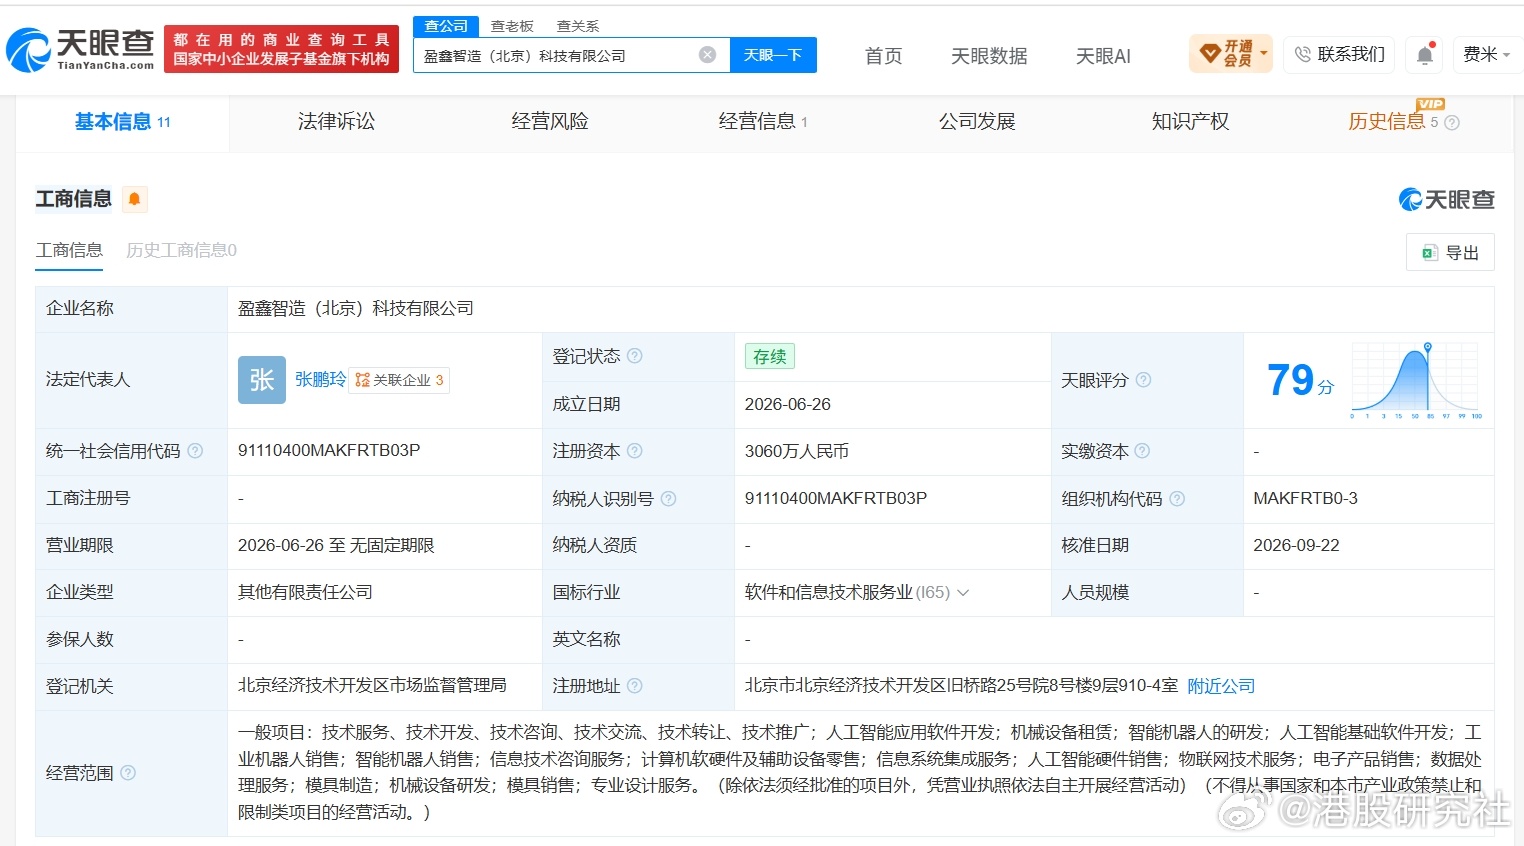
Task: Open the 经营信息 tab
Action: (762, 122)
